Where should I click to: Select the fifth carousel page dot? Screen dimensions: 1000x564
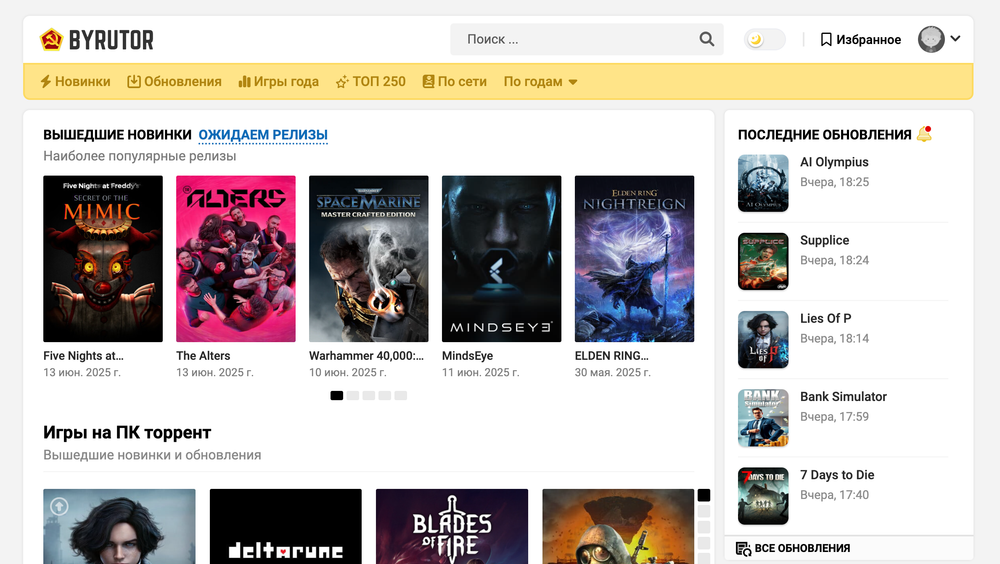coord(401,396)
